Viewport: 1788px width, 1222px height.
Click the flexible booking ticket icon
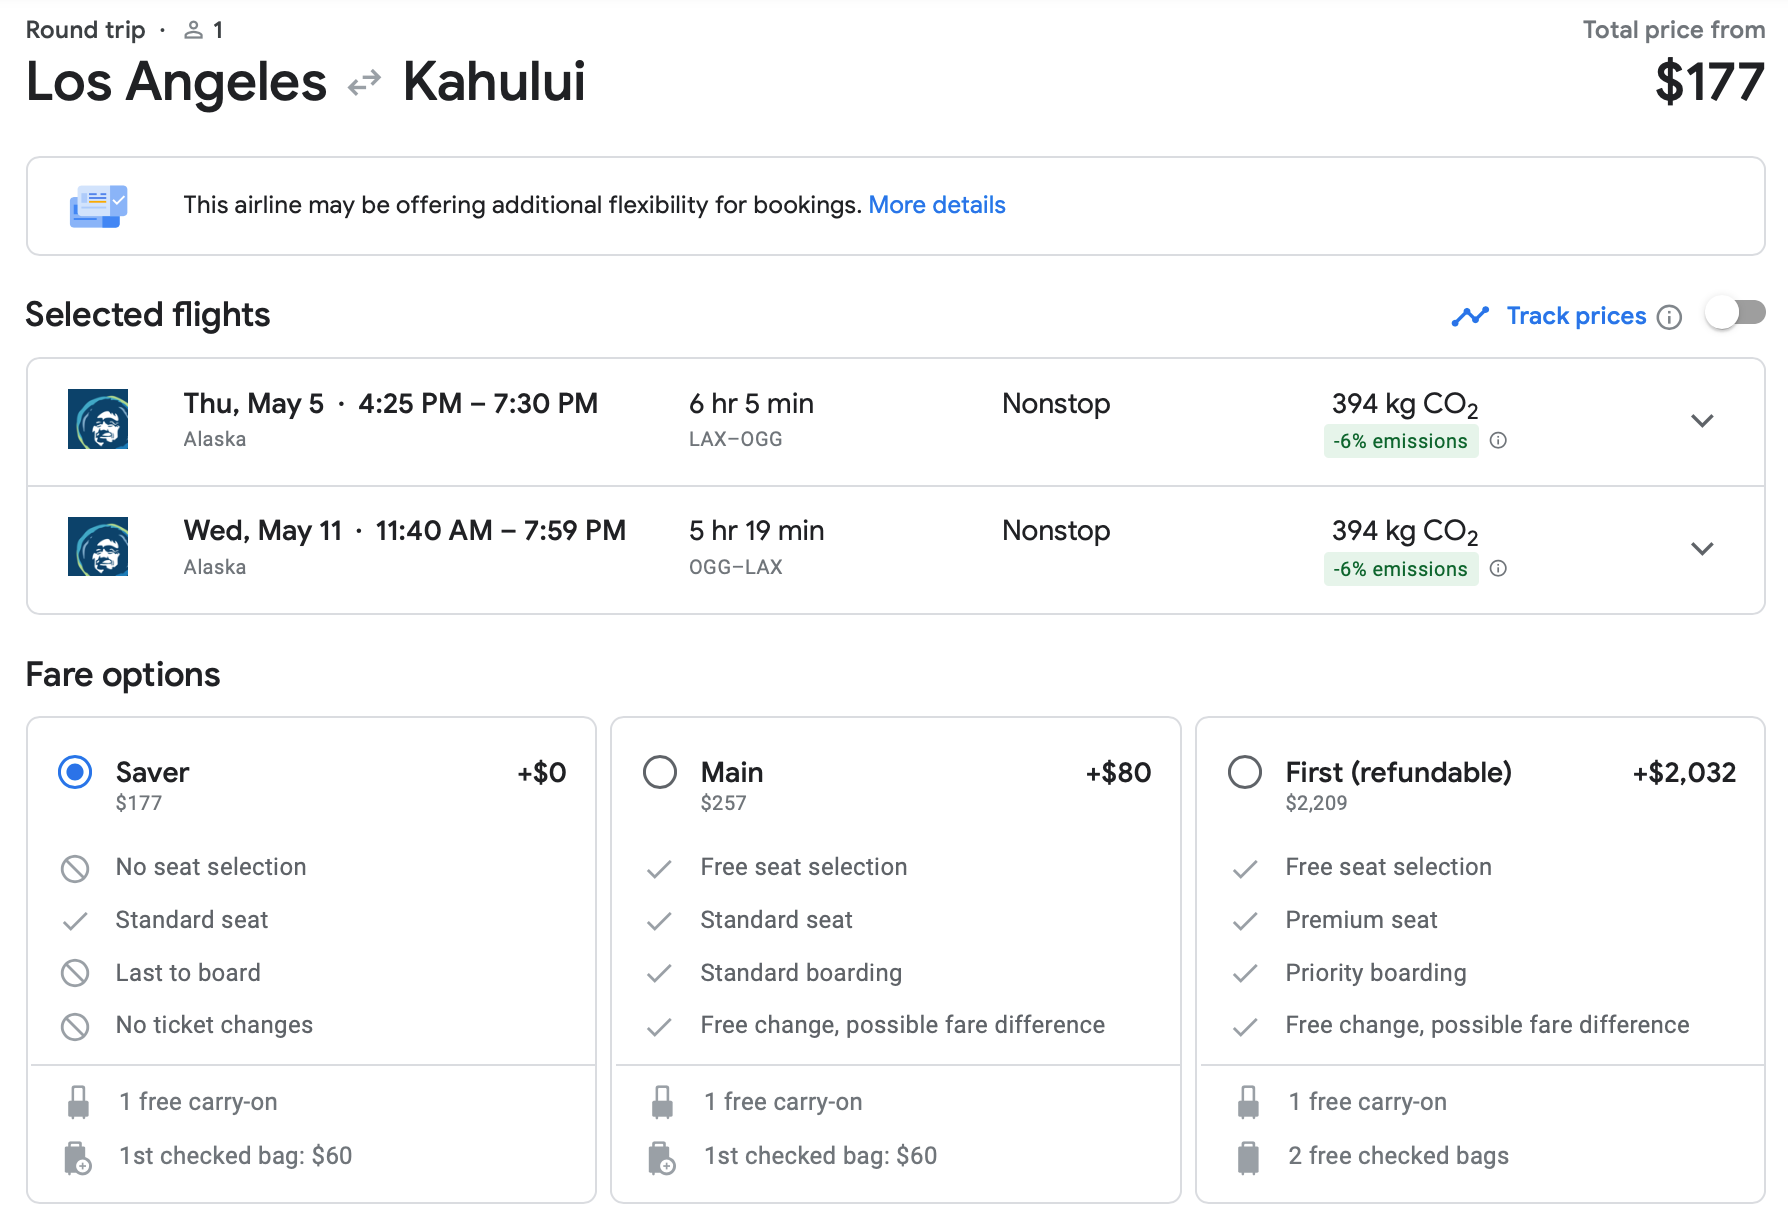coord(98,206)
